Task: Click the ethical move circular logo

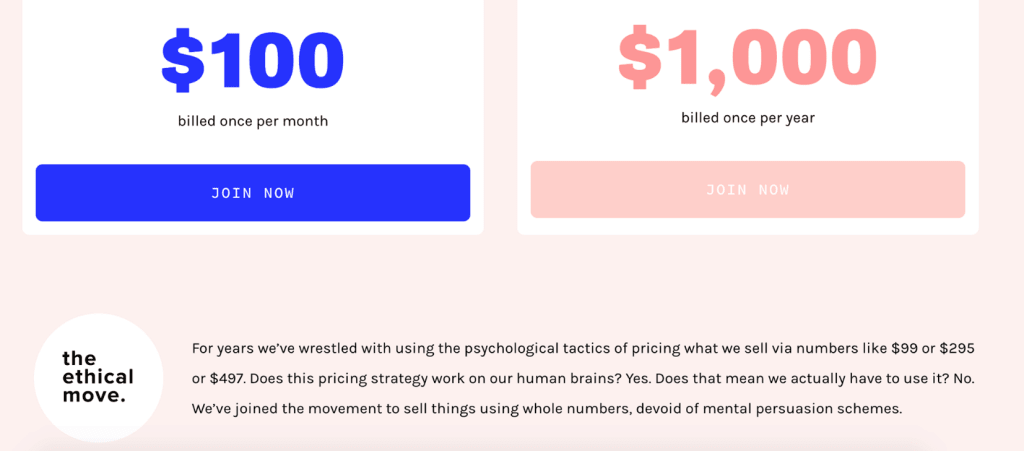Action: (x=99, y=378)
